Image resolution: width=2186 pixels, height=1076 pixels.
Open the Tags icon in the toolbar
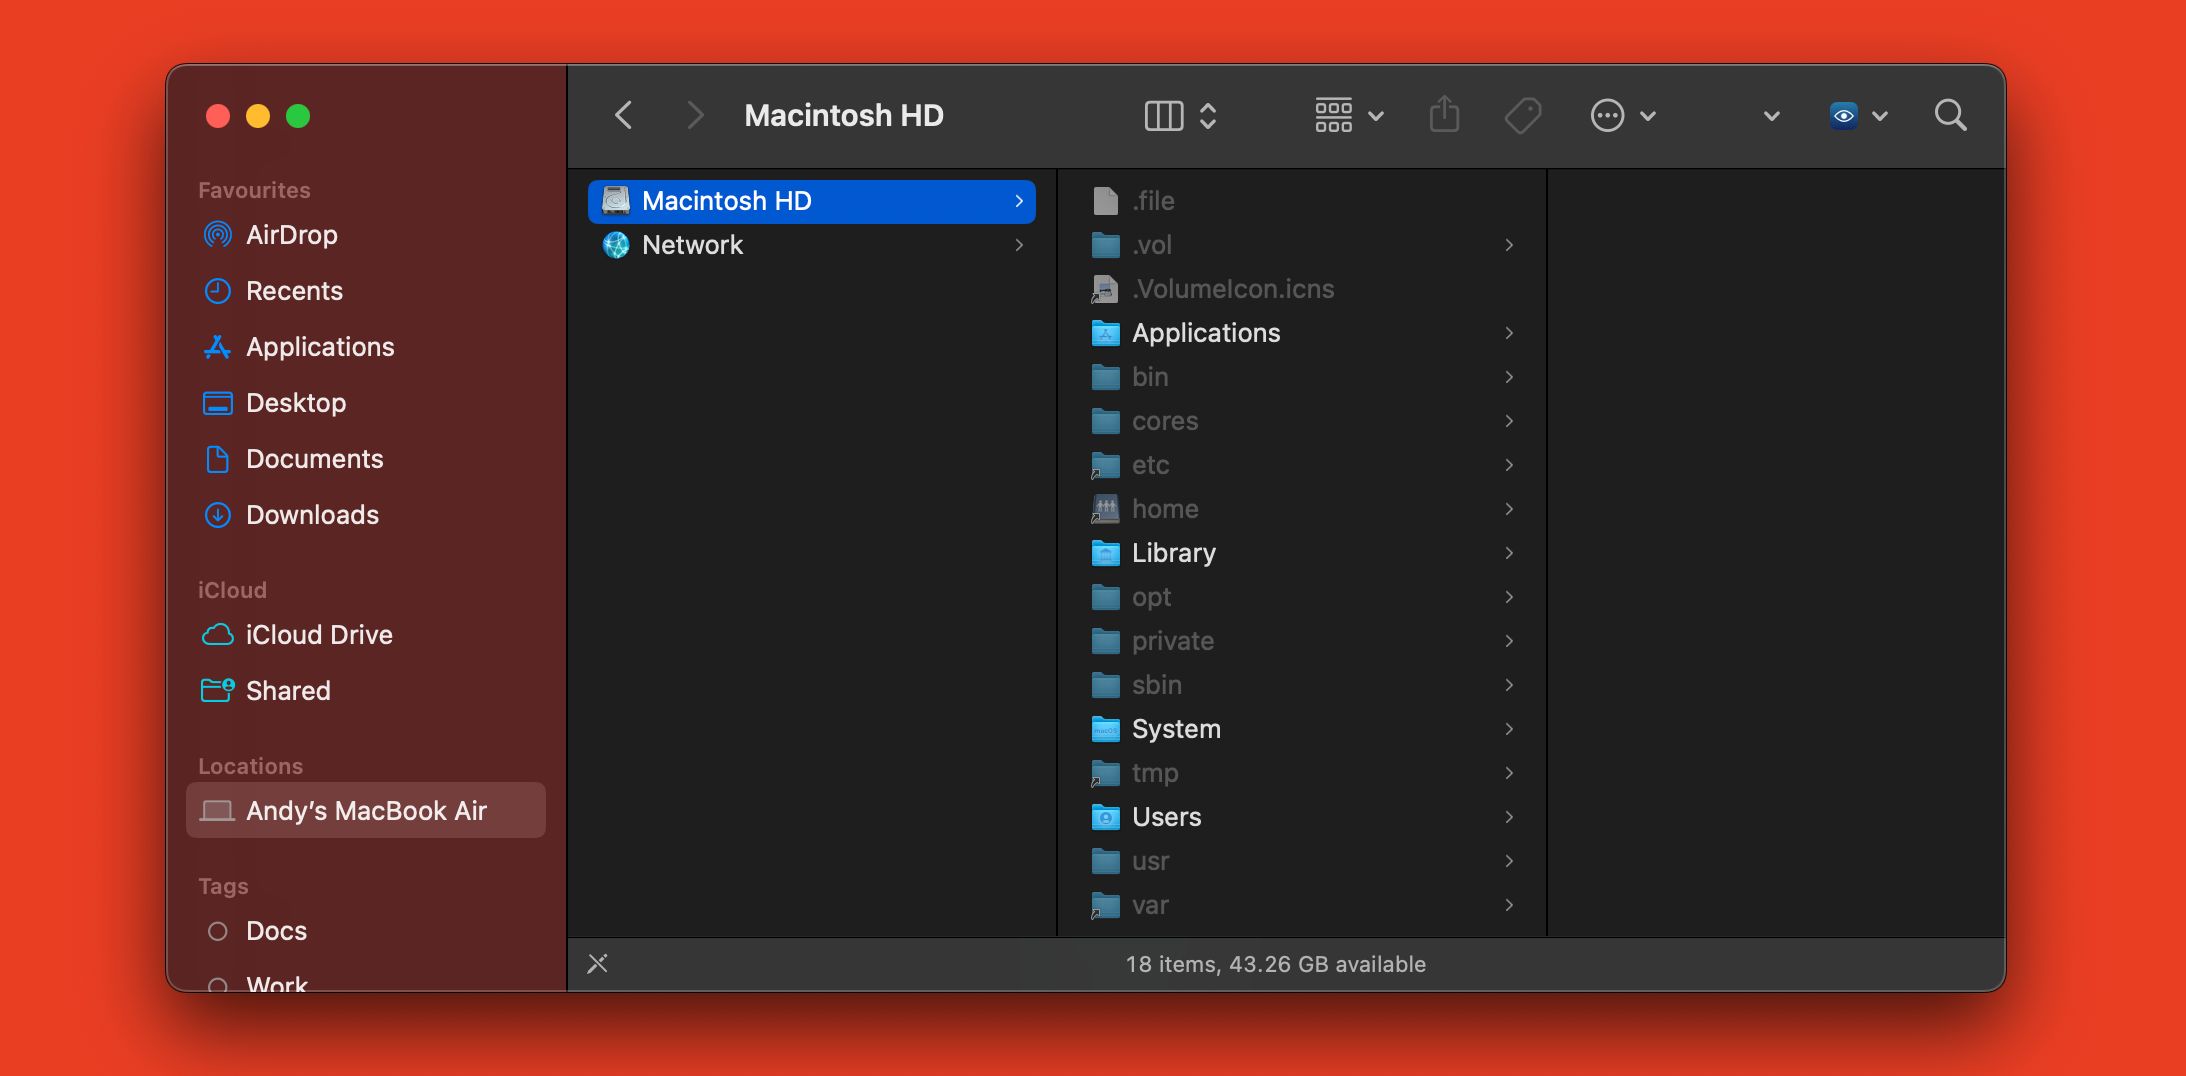pyautogui.click(x=1522, y=115)
